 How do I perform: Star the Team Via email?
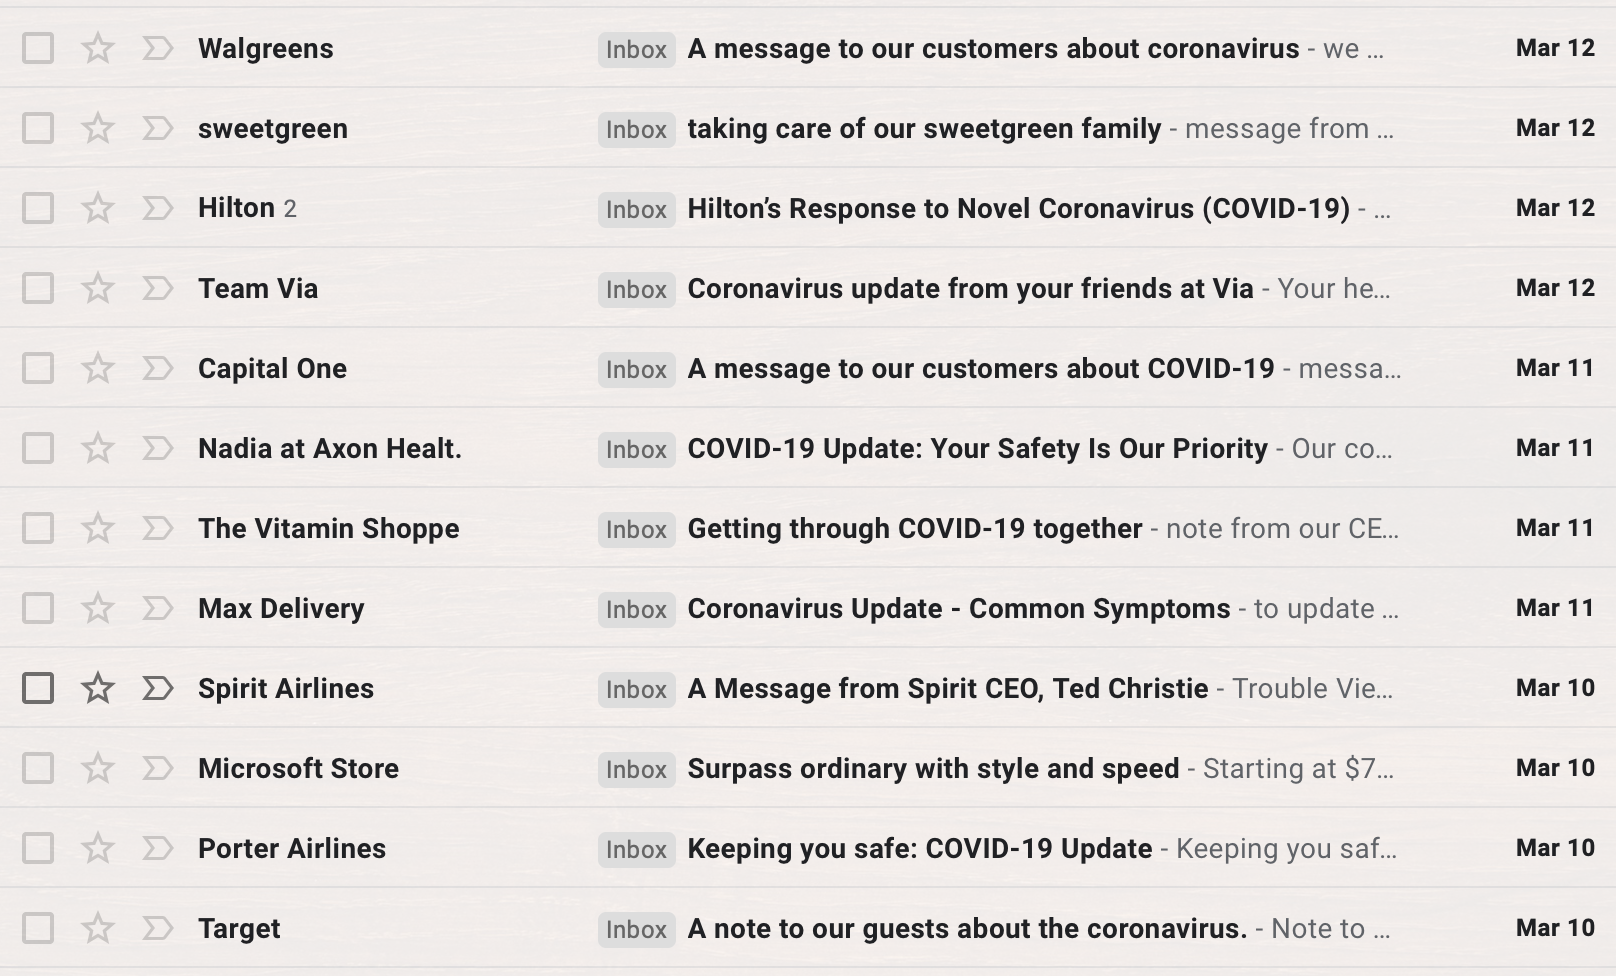click(x=98, y=288)
